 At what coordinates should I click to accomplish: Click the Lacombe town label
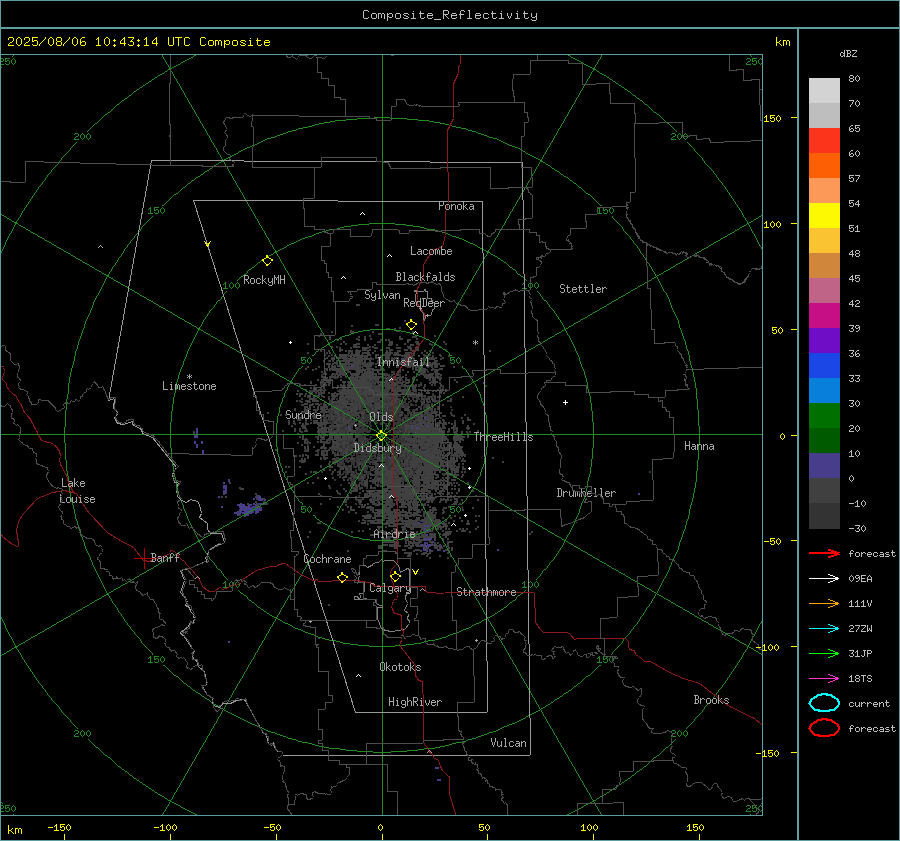pyautogui.click(x=431, y=251)
